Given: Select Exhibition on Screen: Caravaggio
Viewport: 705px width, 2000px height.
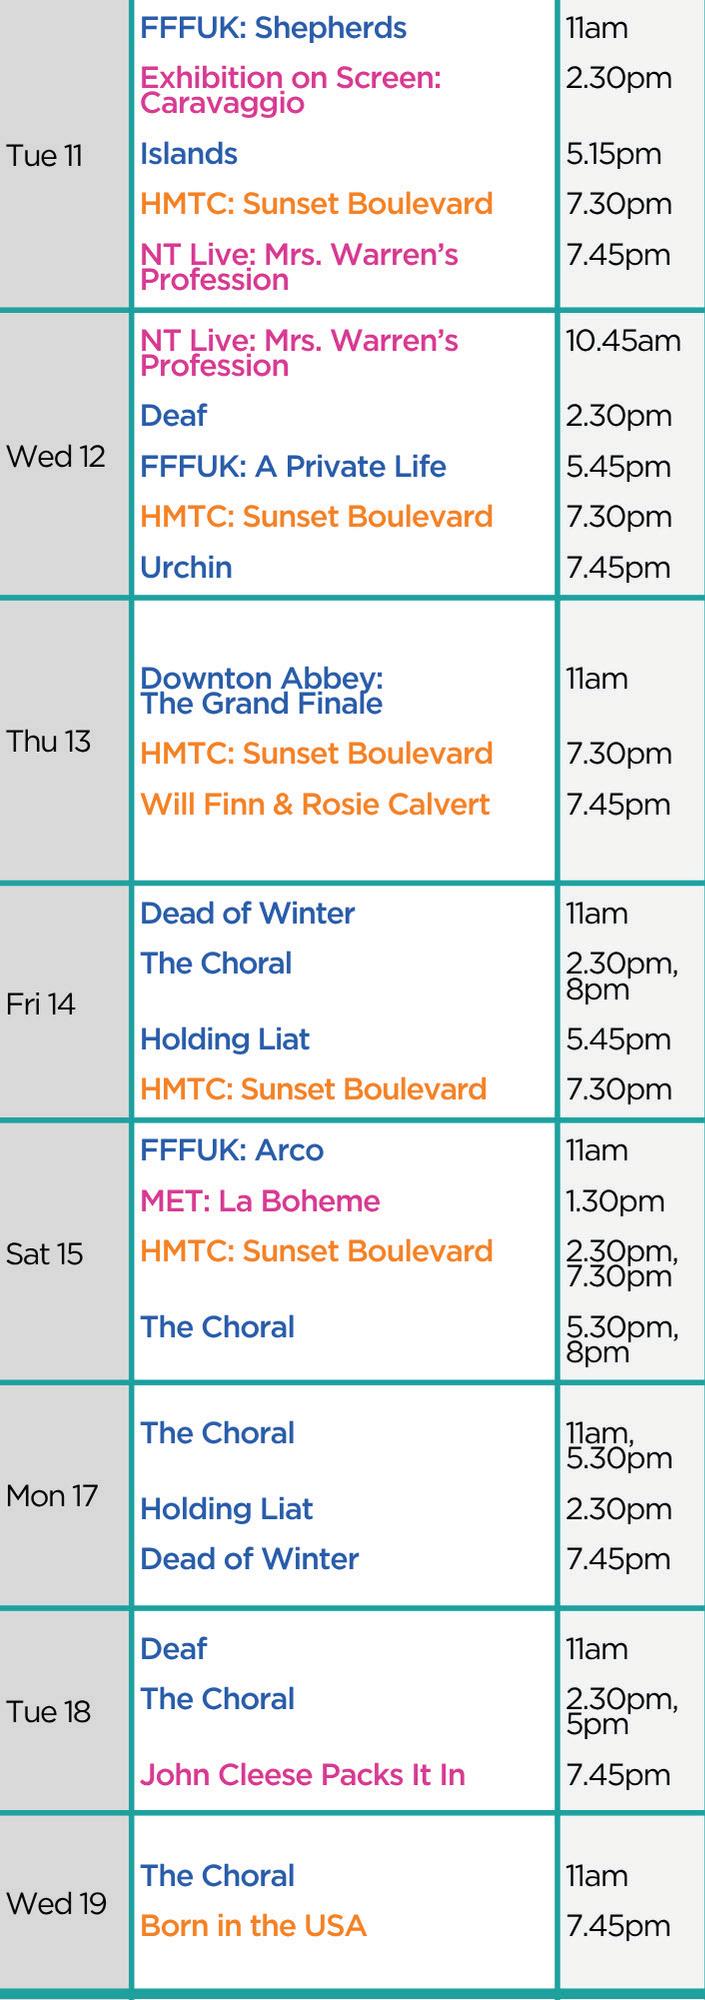Looking at the screenshot, I should click(290, 90).
